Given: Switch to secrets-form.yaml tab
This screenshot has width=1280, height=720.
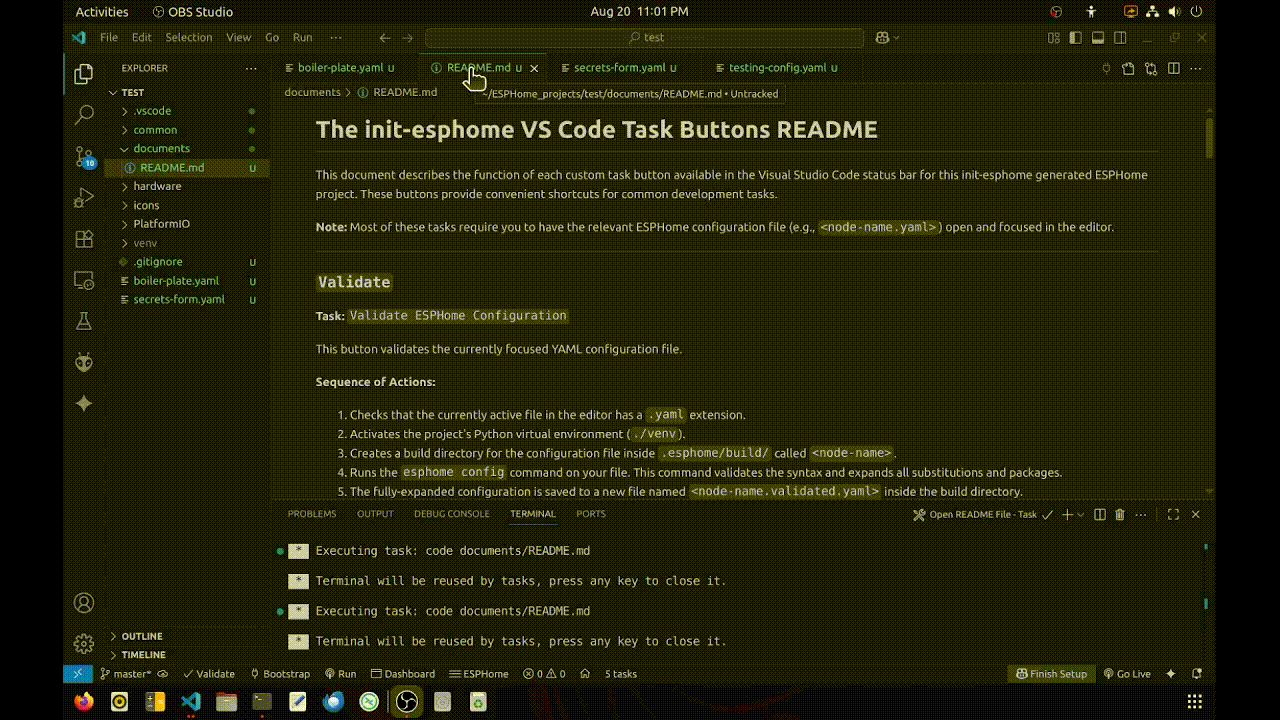Looking at the screenshot, I should point(619,68).
